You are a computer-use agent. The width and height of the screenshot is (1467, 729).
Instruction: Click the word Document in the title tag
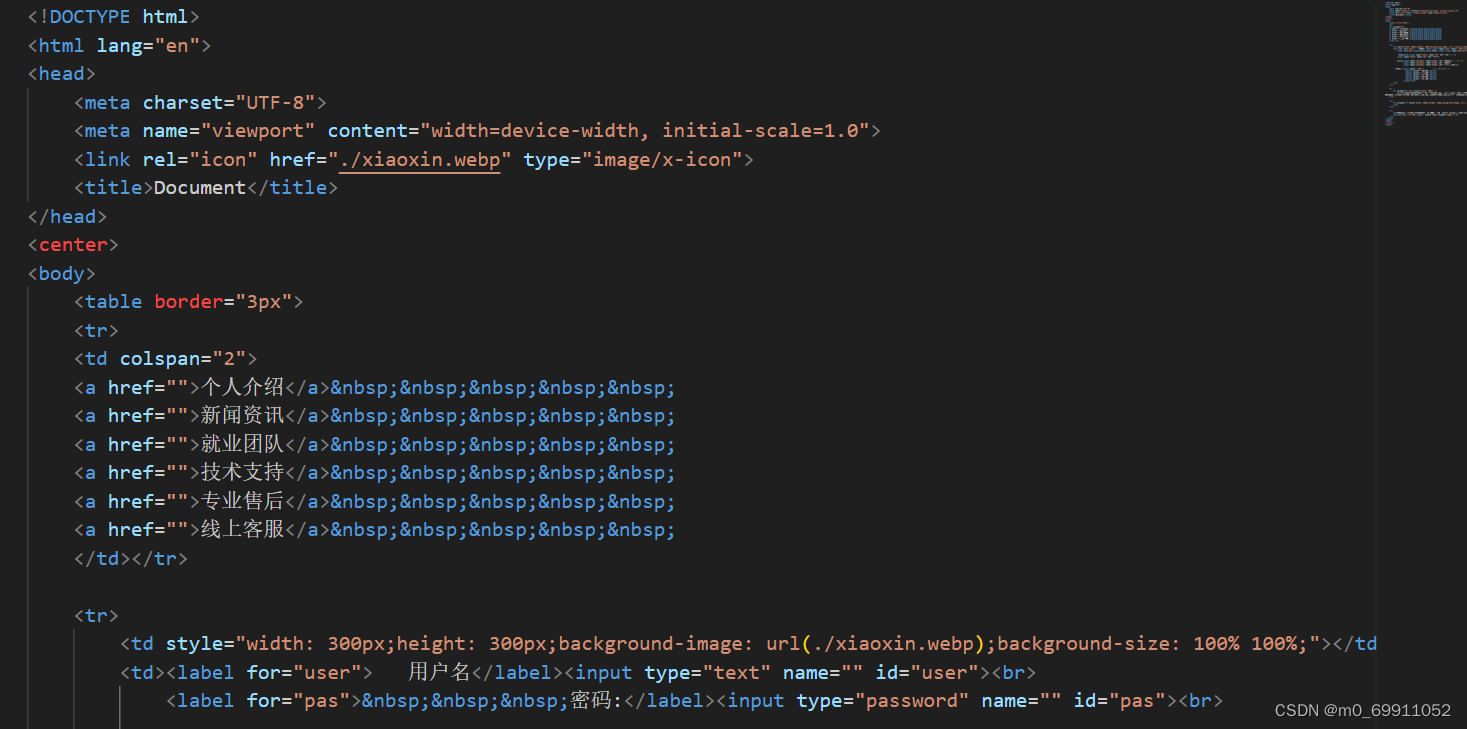200,188
